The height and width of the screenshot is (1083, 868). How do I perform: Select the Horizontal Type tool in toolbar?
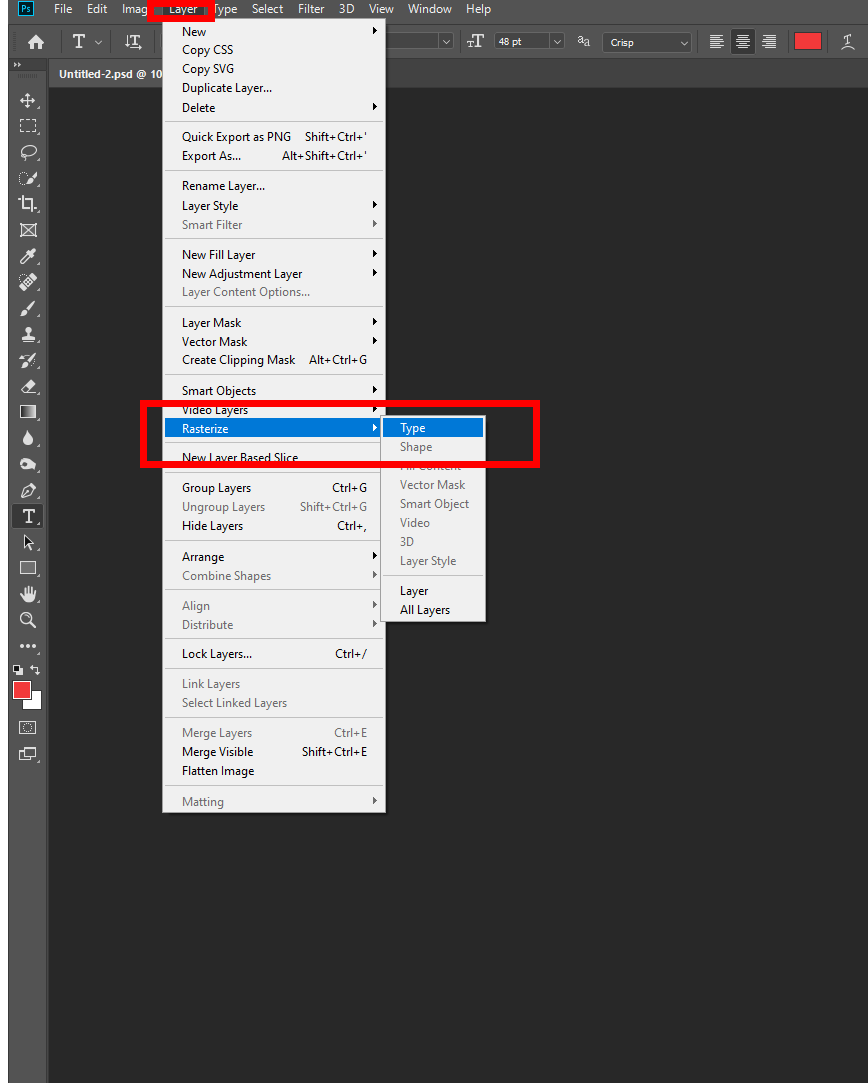pos(28,516)
